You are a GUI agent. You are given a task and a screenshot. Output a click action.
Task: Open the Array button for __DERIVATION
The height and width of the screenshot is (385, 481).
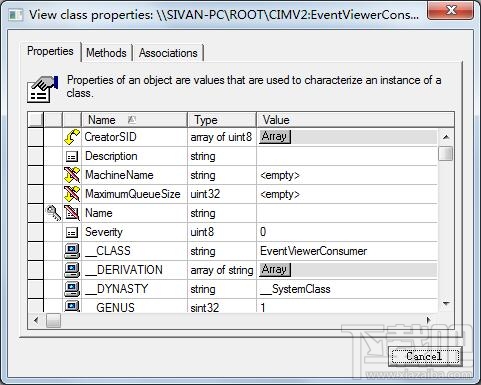click(x=275, y=270)
